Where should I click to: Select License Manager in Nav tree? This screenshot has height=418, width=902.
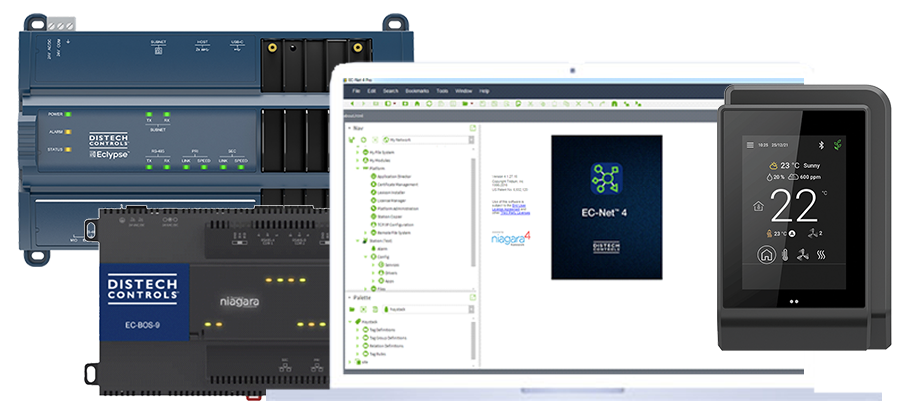[x=392, y=201]
